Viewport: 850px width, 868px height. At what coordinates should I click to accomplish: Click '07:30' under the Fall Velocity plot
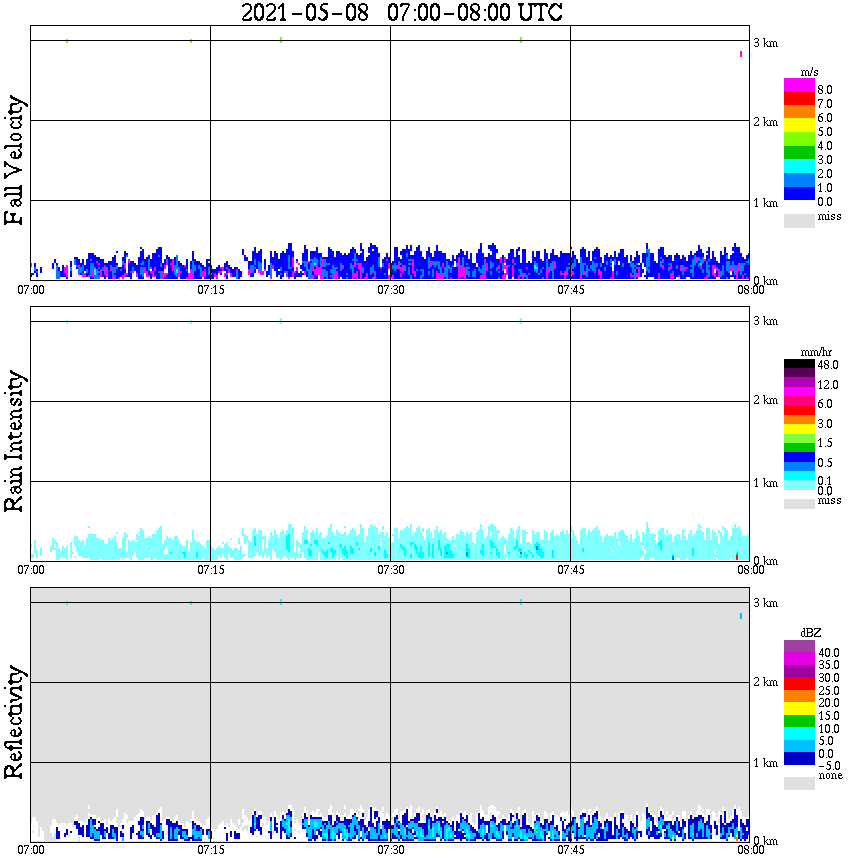point(391,290)
